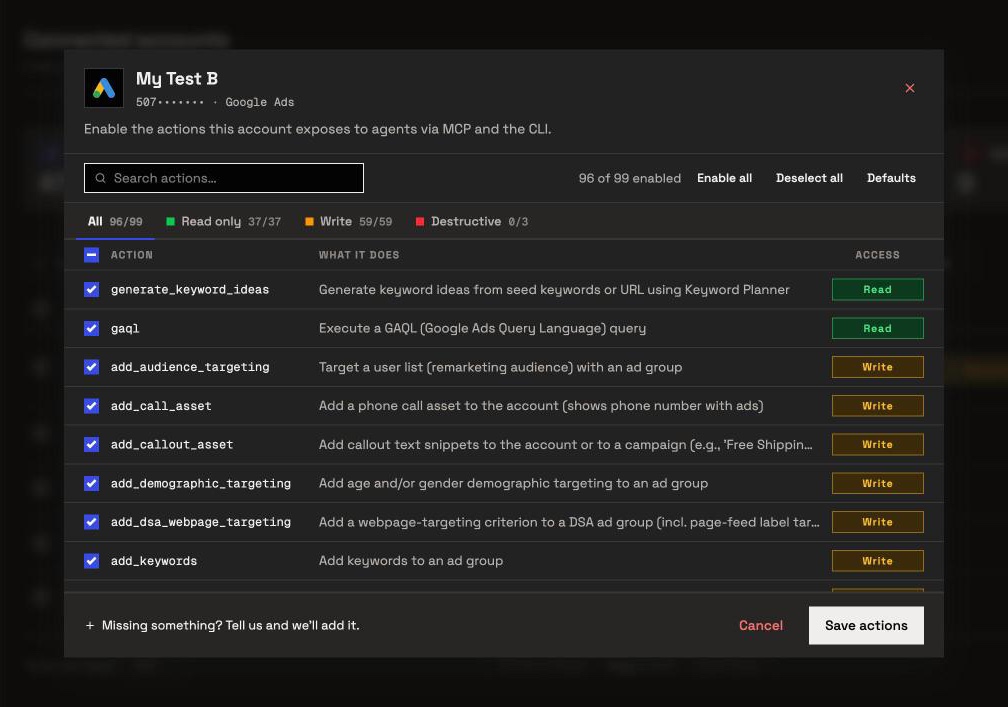Image resolution: width=1008 pixels, height=707 pixels.
Task: Click the green Read only color indicator
Action: [x=170, y=222]
